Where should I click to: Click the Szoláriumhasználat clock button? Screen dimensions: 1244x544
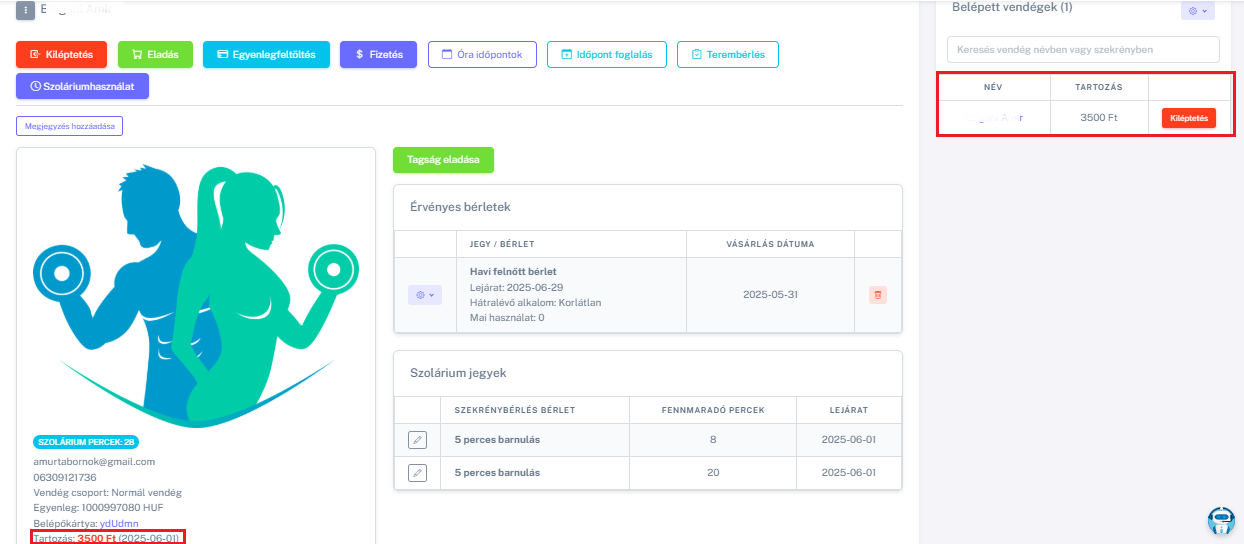pyautogui.click(x=82, y=87)
